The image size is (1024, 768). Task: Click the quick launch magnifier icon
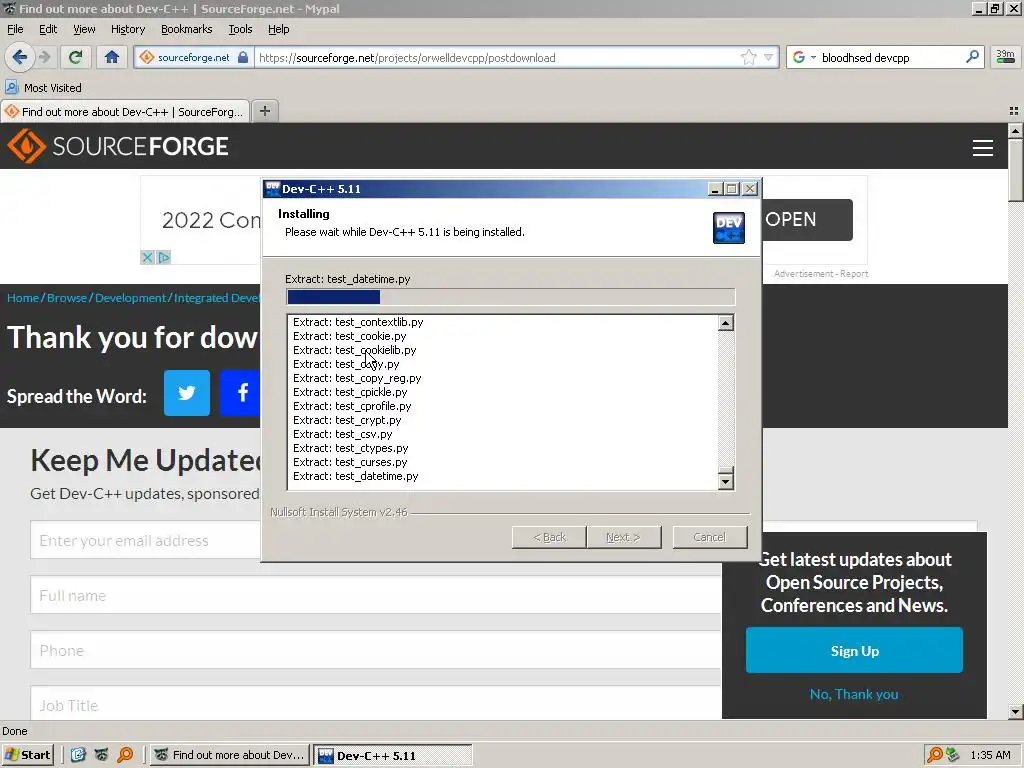[125, 755]
